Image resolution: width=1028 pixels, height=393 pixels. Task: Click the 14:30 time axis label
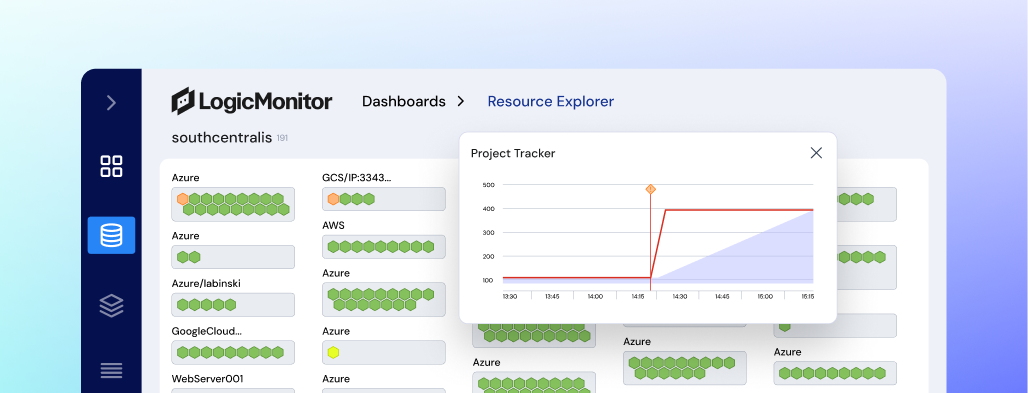680,297
